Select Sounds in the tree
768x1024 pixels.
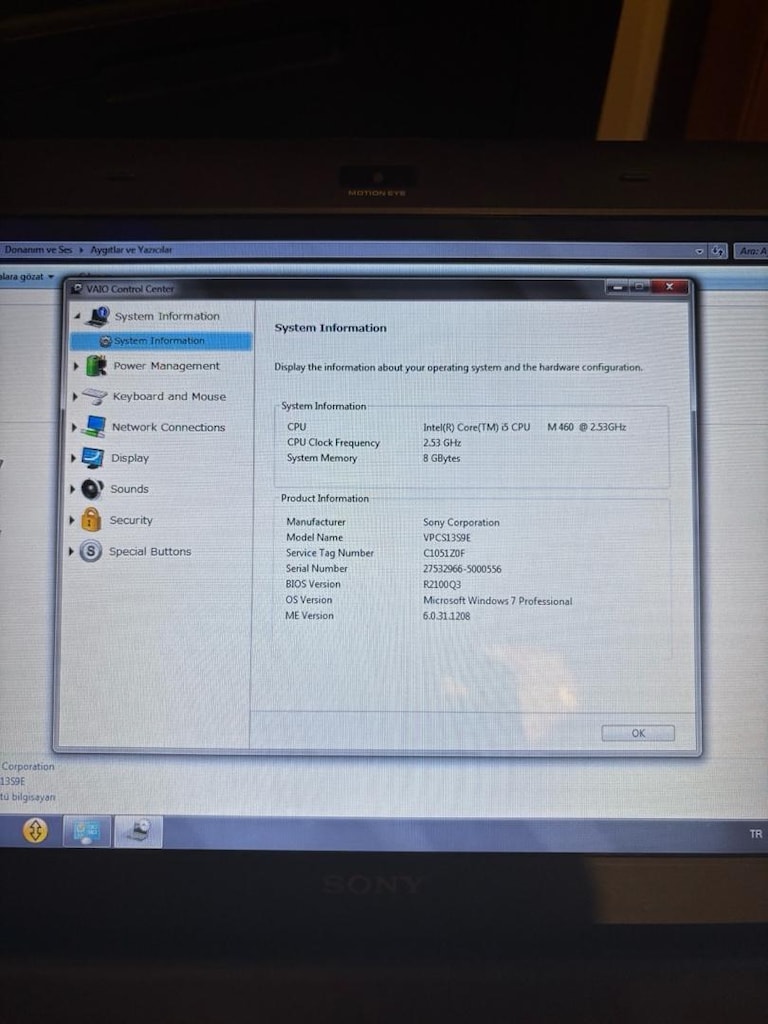click(x=129, y=488)
